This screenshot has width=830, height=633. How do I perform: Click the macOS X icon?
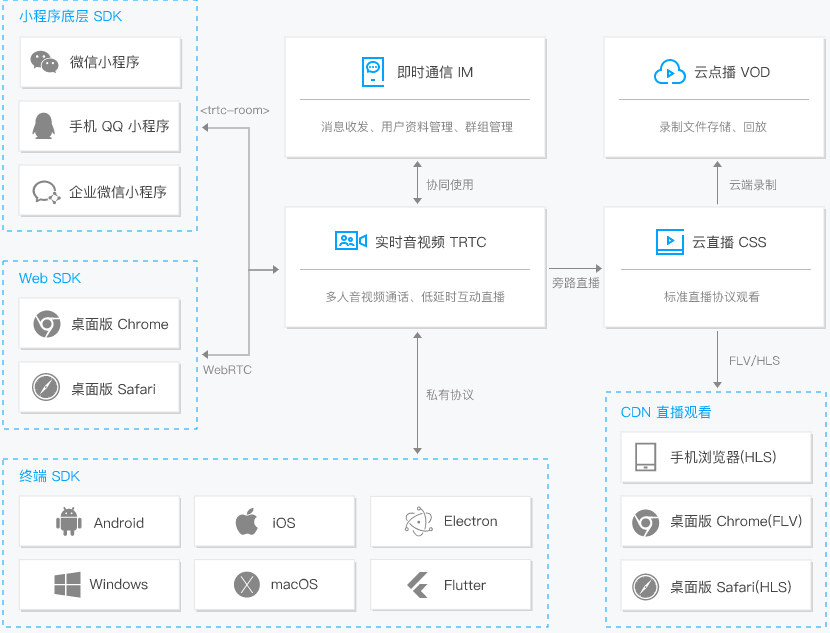coord(247,584)
